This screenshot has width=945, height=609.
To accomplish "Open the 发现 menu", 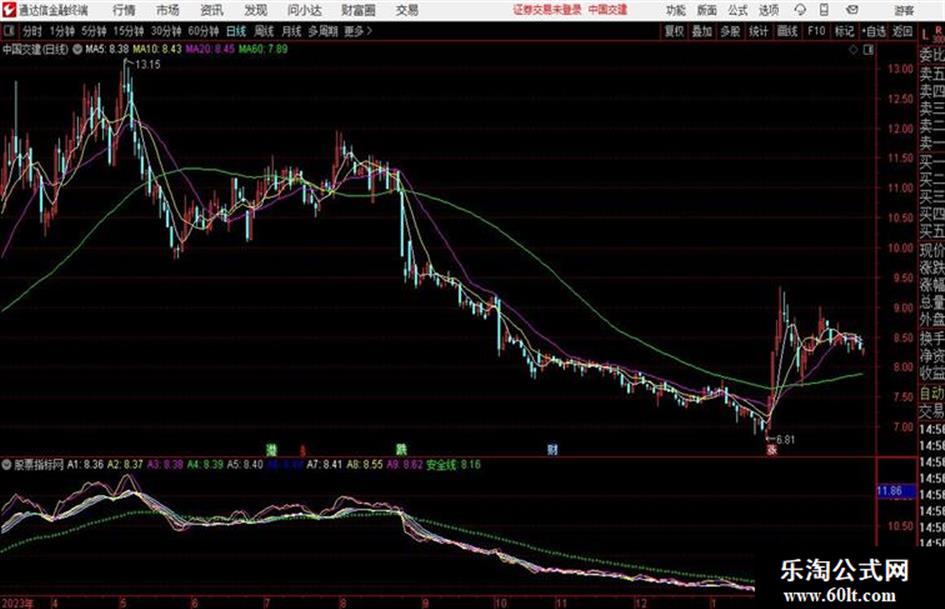I will coord(256,10).
